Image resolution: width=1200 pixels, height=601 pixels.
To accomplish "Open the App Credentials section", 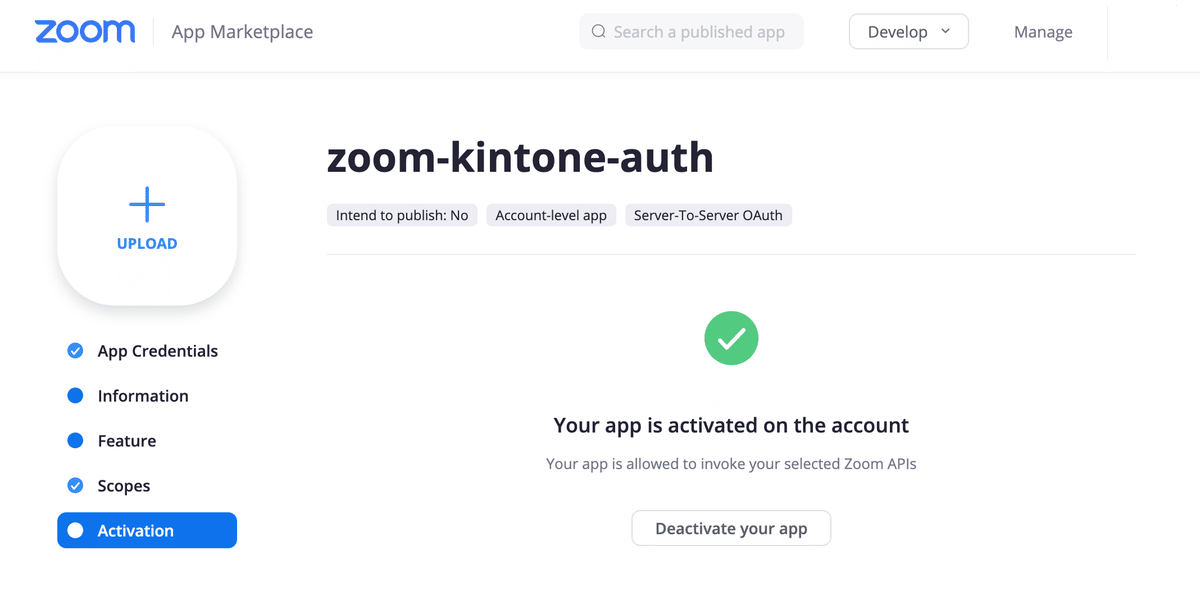I will [157, 351].
